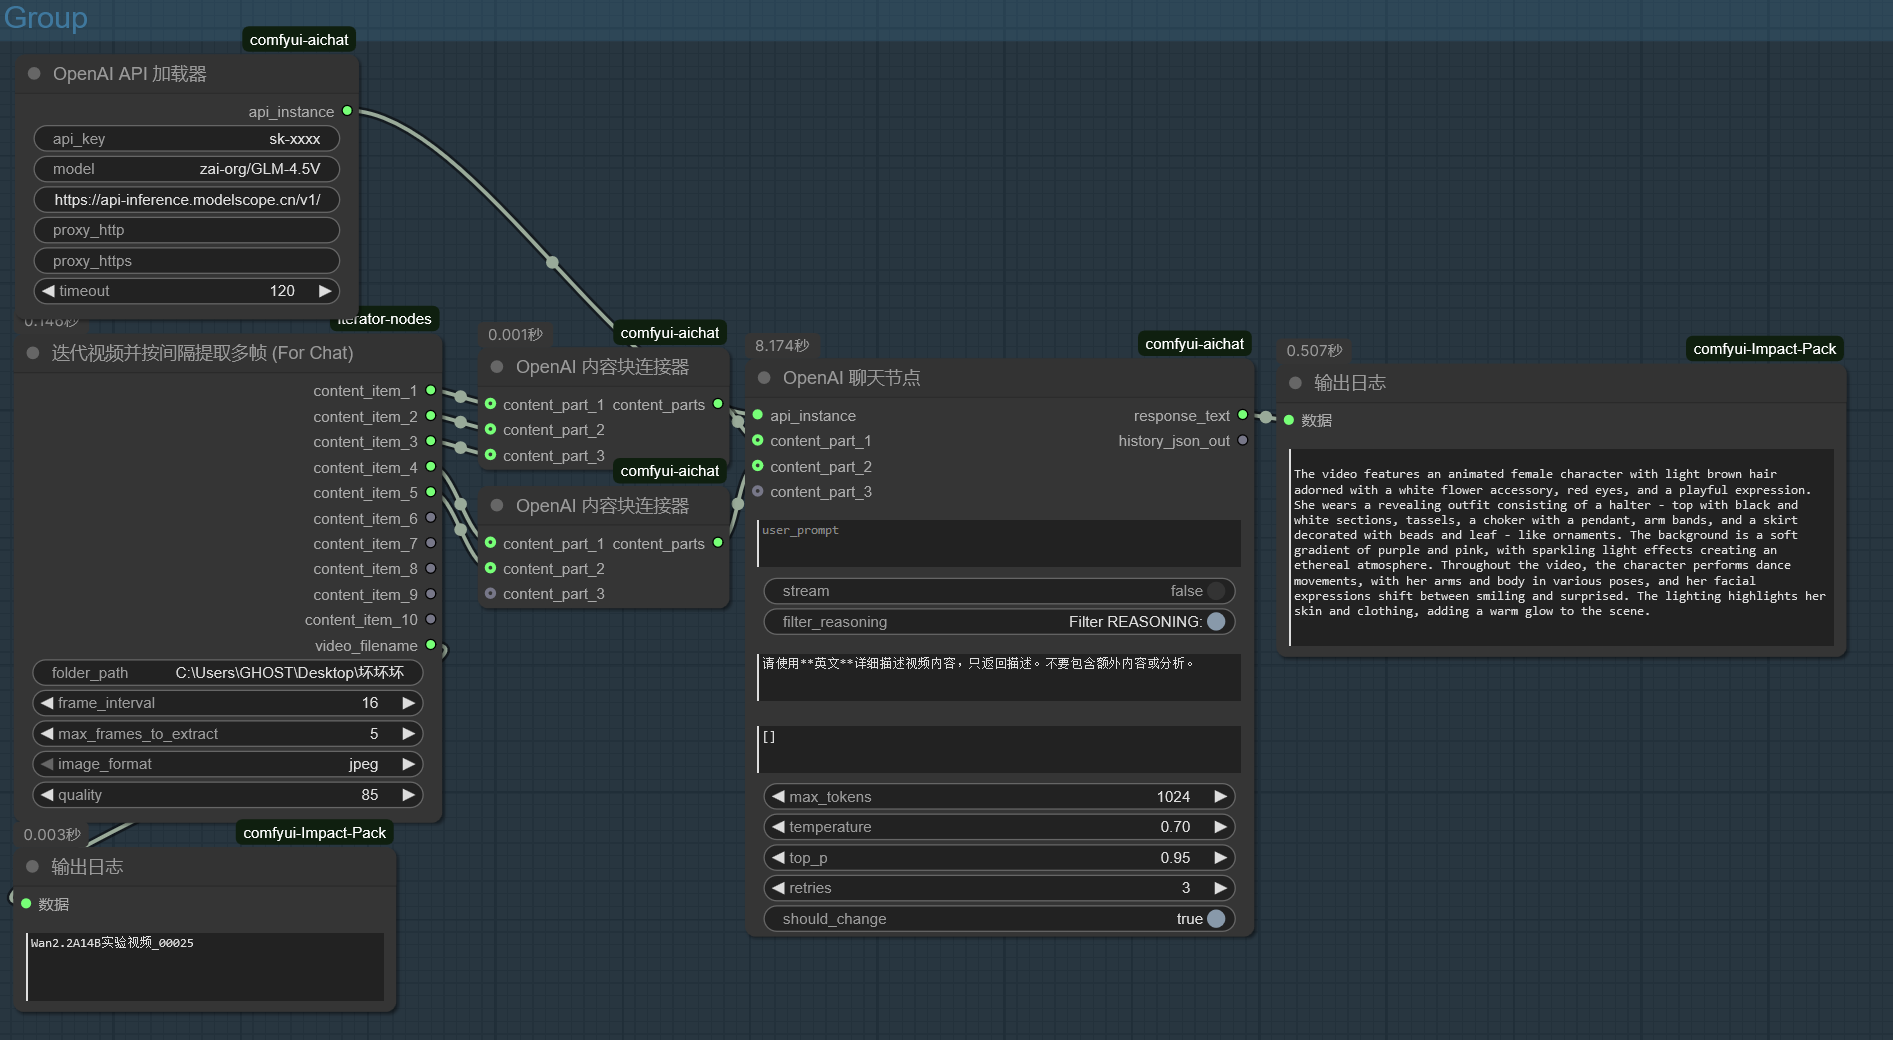Increase max_tokens with the right arrow
The width and height of the screenshot is (1893, 1040).
[1221, 797]
